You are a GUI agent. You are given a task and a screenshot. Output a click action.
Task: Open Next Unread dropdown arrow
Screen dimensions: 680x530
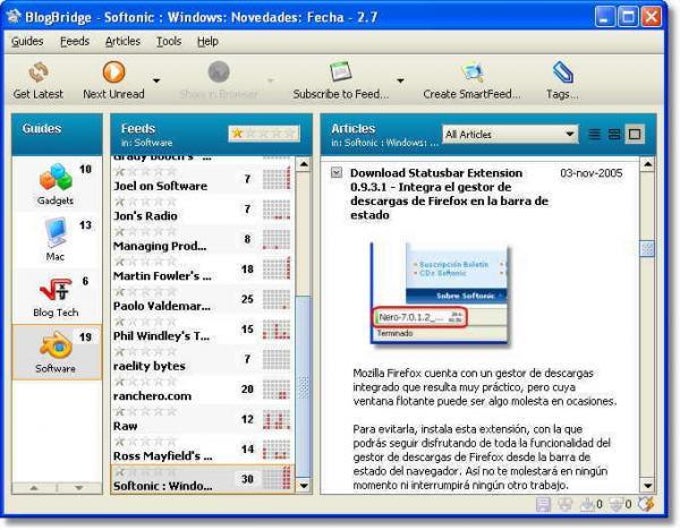pos(157,81)
